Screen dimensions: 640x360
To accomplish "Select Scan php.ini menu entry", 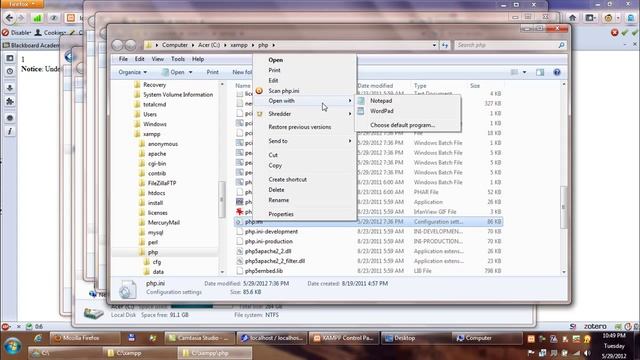I will pyautogui.click(x=284, y=91).
